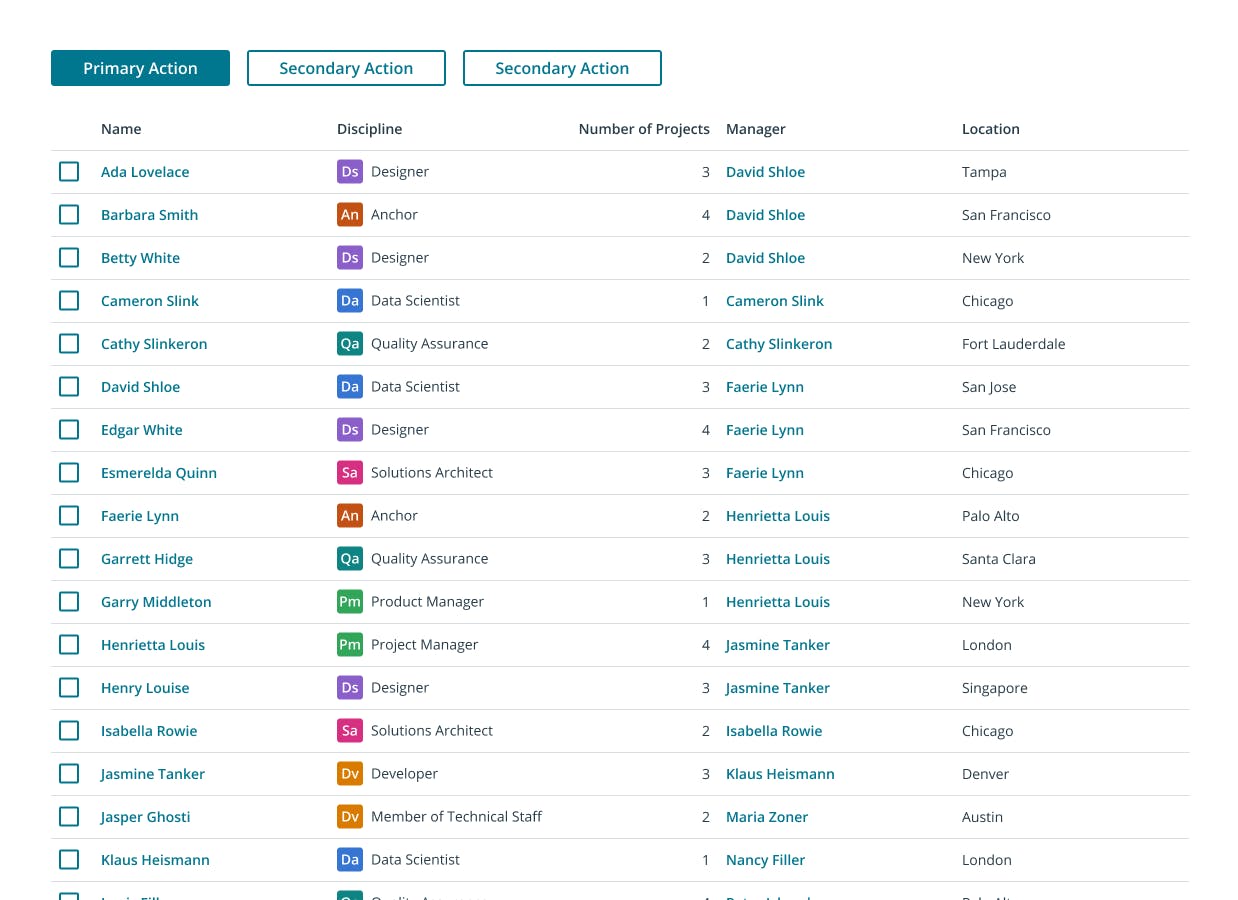Open Betty White's name link
This screenshot has height=900, width=1238.
tap(140, 258)
